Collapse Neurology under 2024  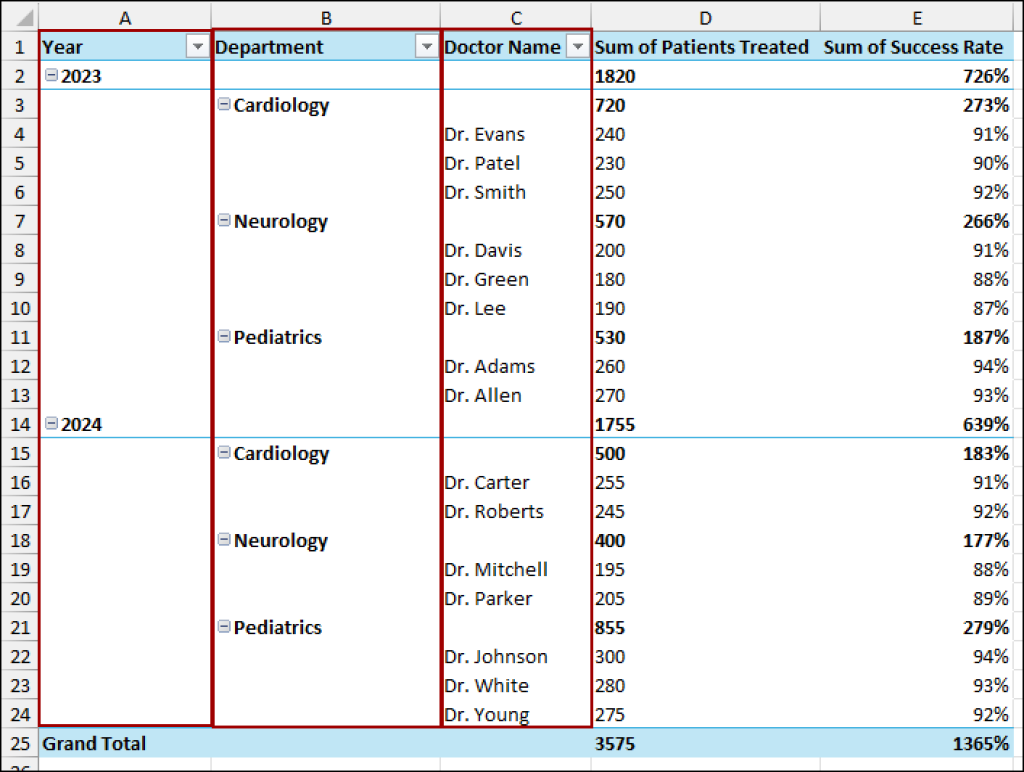(224, 540)
